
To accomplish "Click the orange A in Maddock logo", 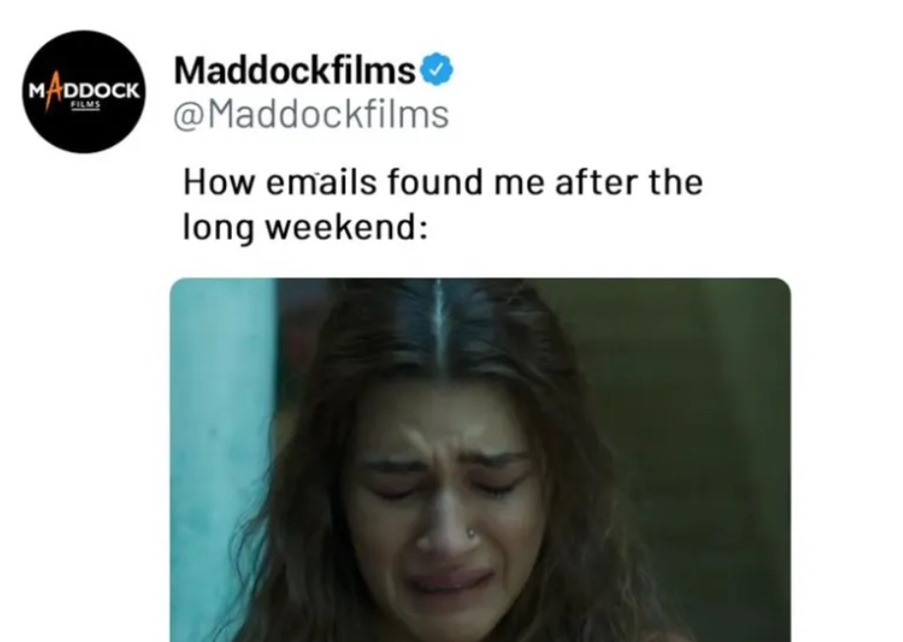I will [x=54, y=90].
